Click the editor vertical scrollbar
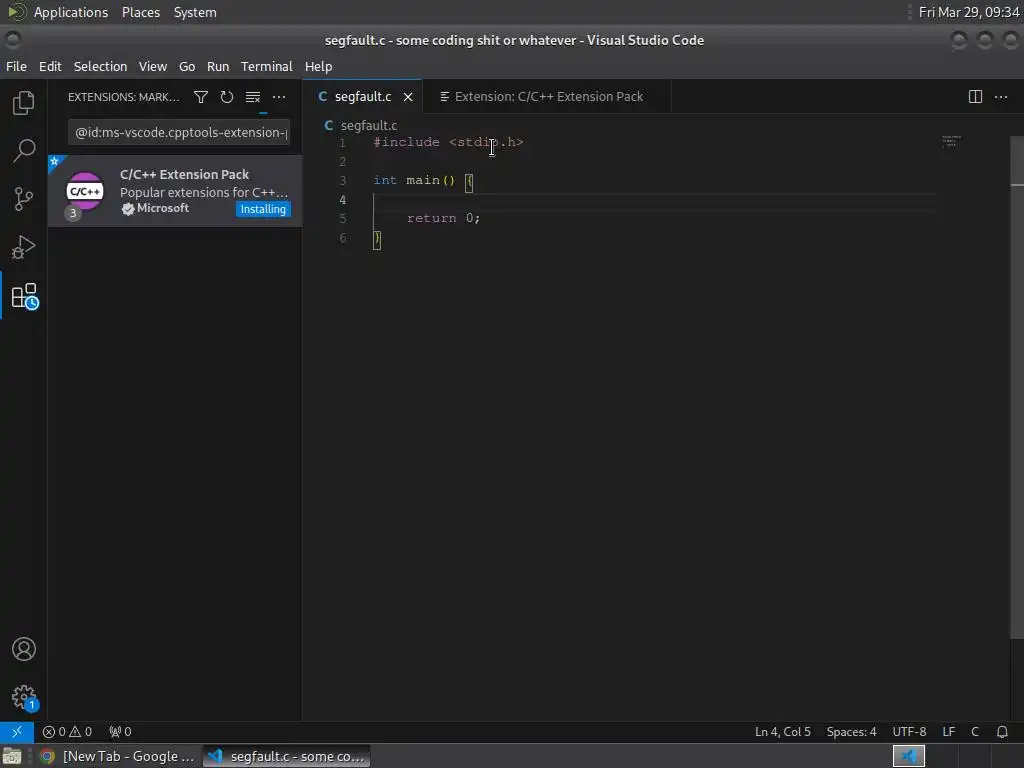Viewport: 1024px width, 768px height. click(x=1017, y=387)
